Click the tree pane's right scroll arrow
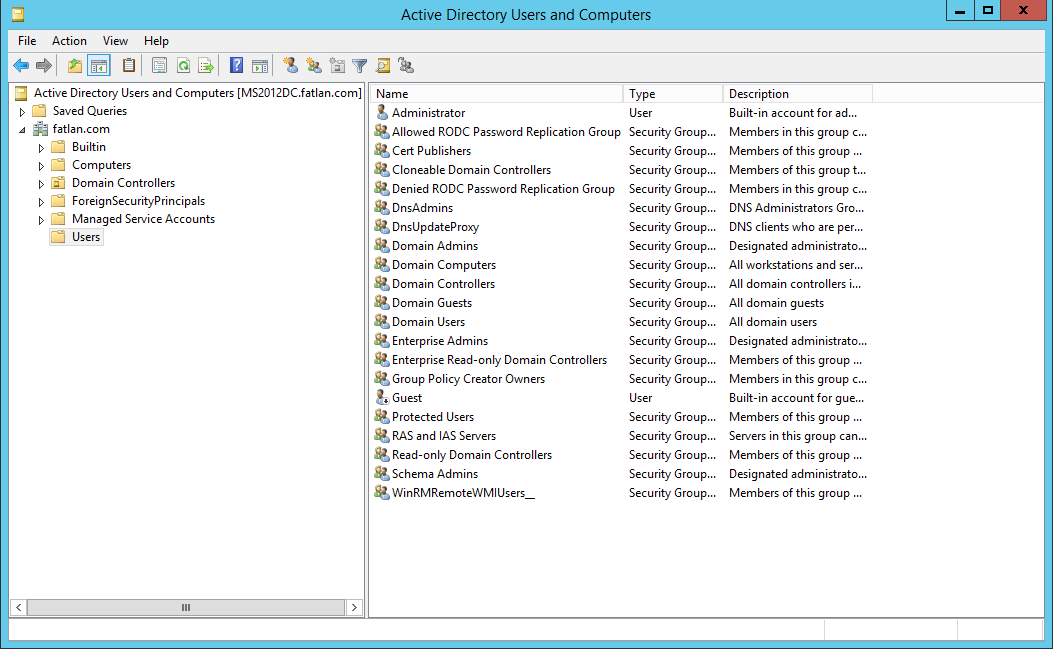The image size is (1053, 649). 354,607
